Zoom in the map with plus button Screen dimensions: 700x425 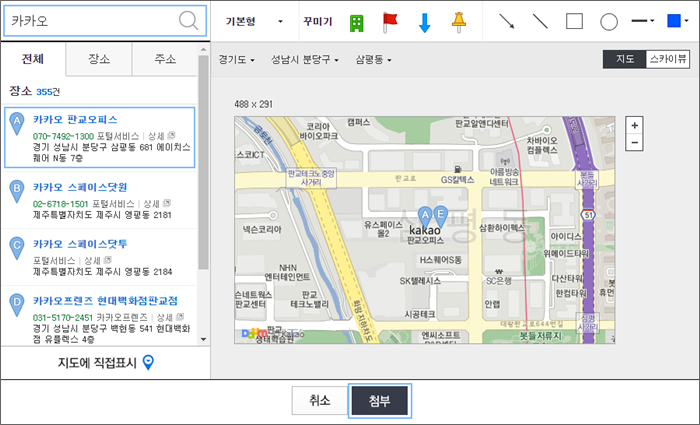(x=634, y=125)
